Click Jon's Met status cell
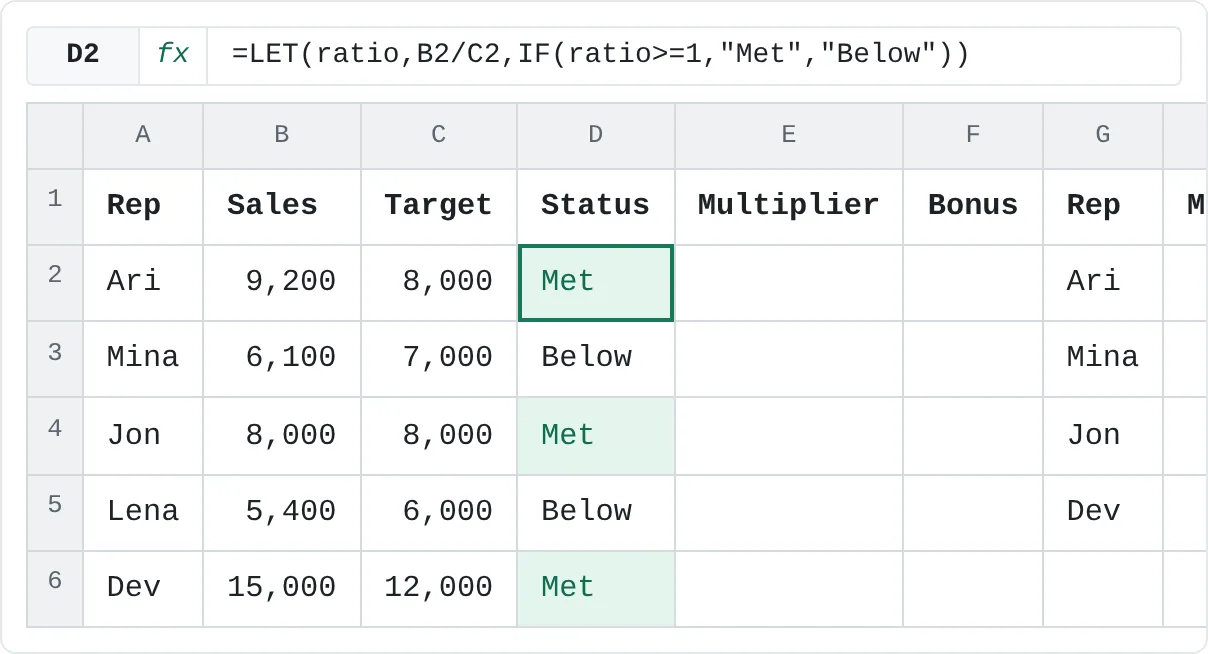The width and height of the screenshot is (1208, 654). coord(596,436)
